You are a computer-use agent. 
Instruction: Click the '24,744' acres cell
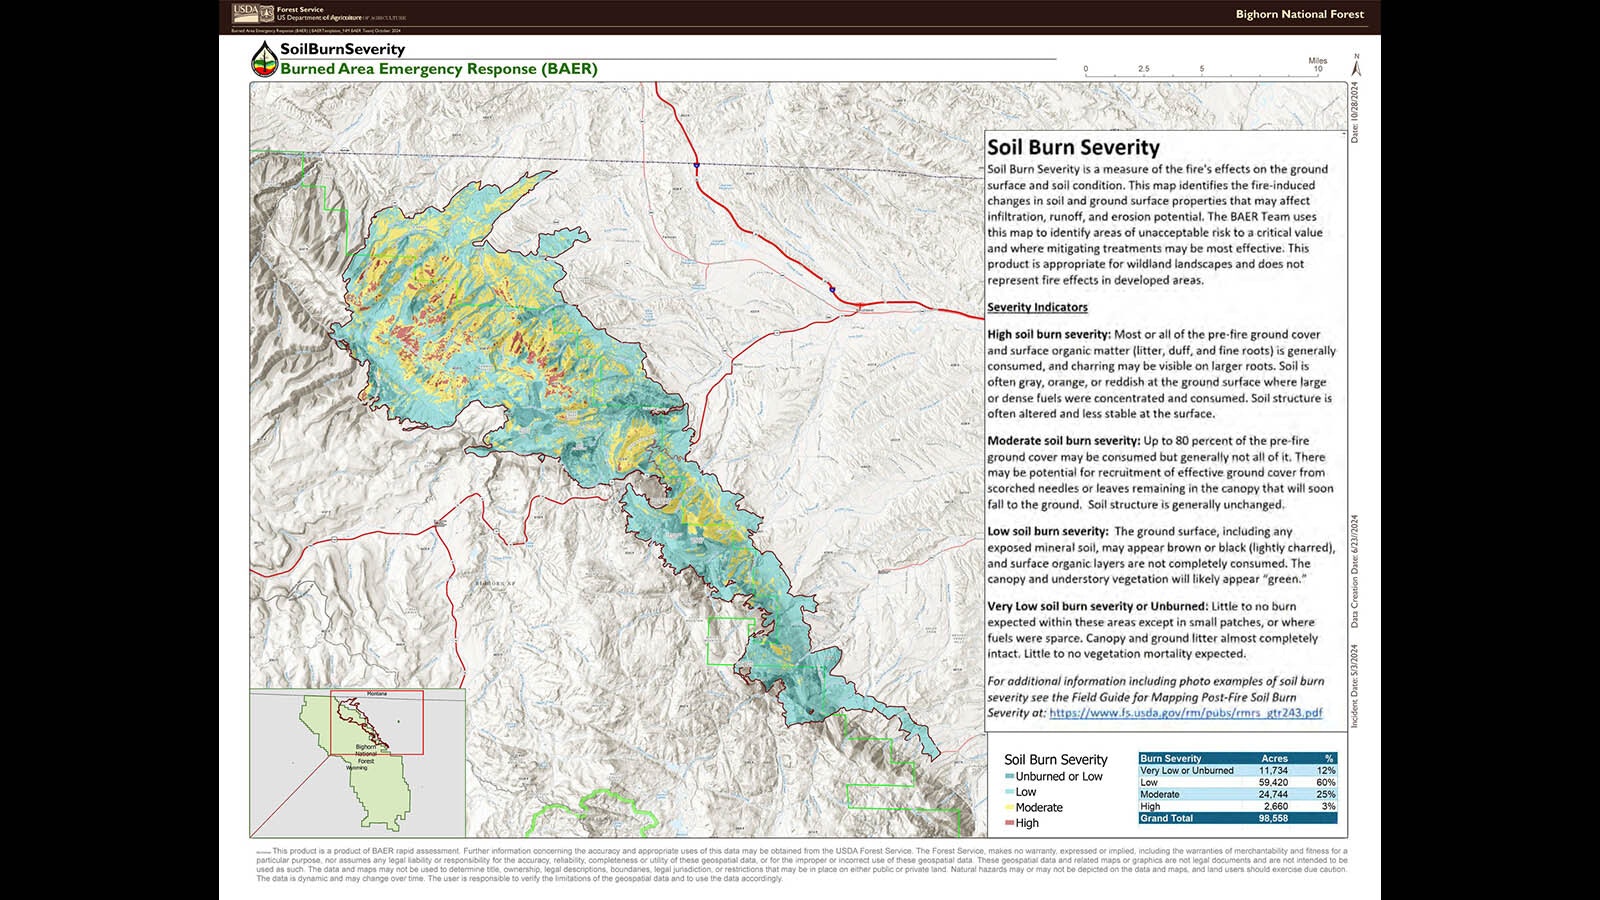click(1273, 794)
